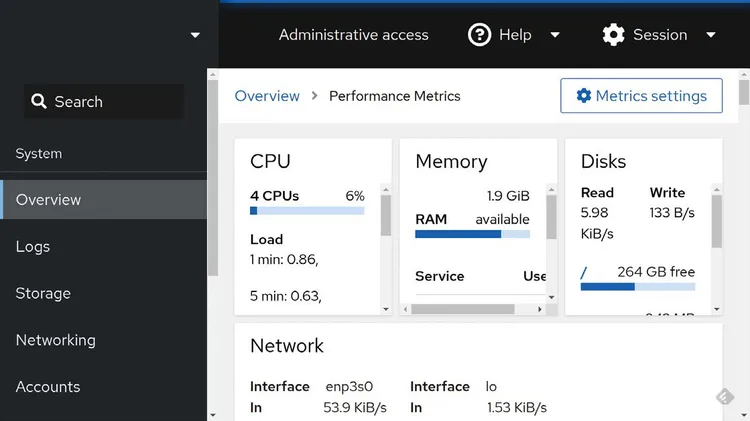Screen dimensions: 750x421
Task: Click the gear icon in Metrics settings
Action: (584, 96)
